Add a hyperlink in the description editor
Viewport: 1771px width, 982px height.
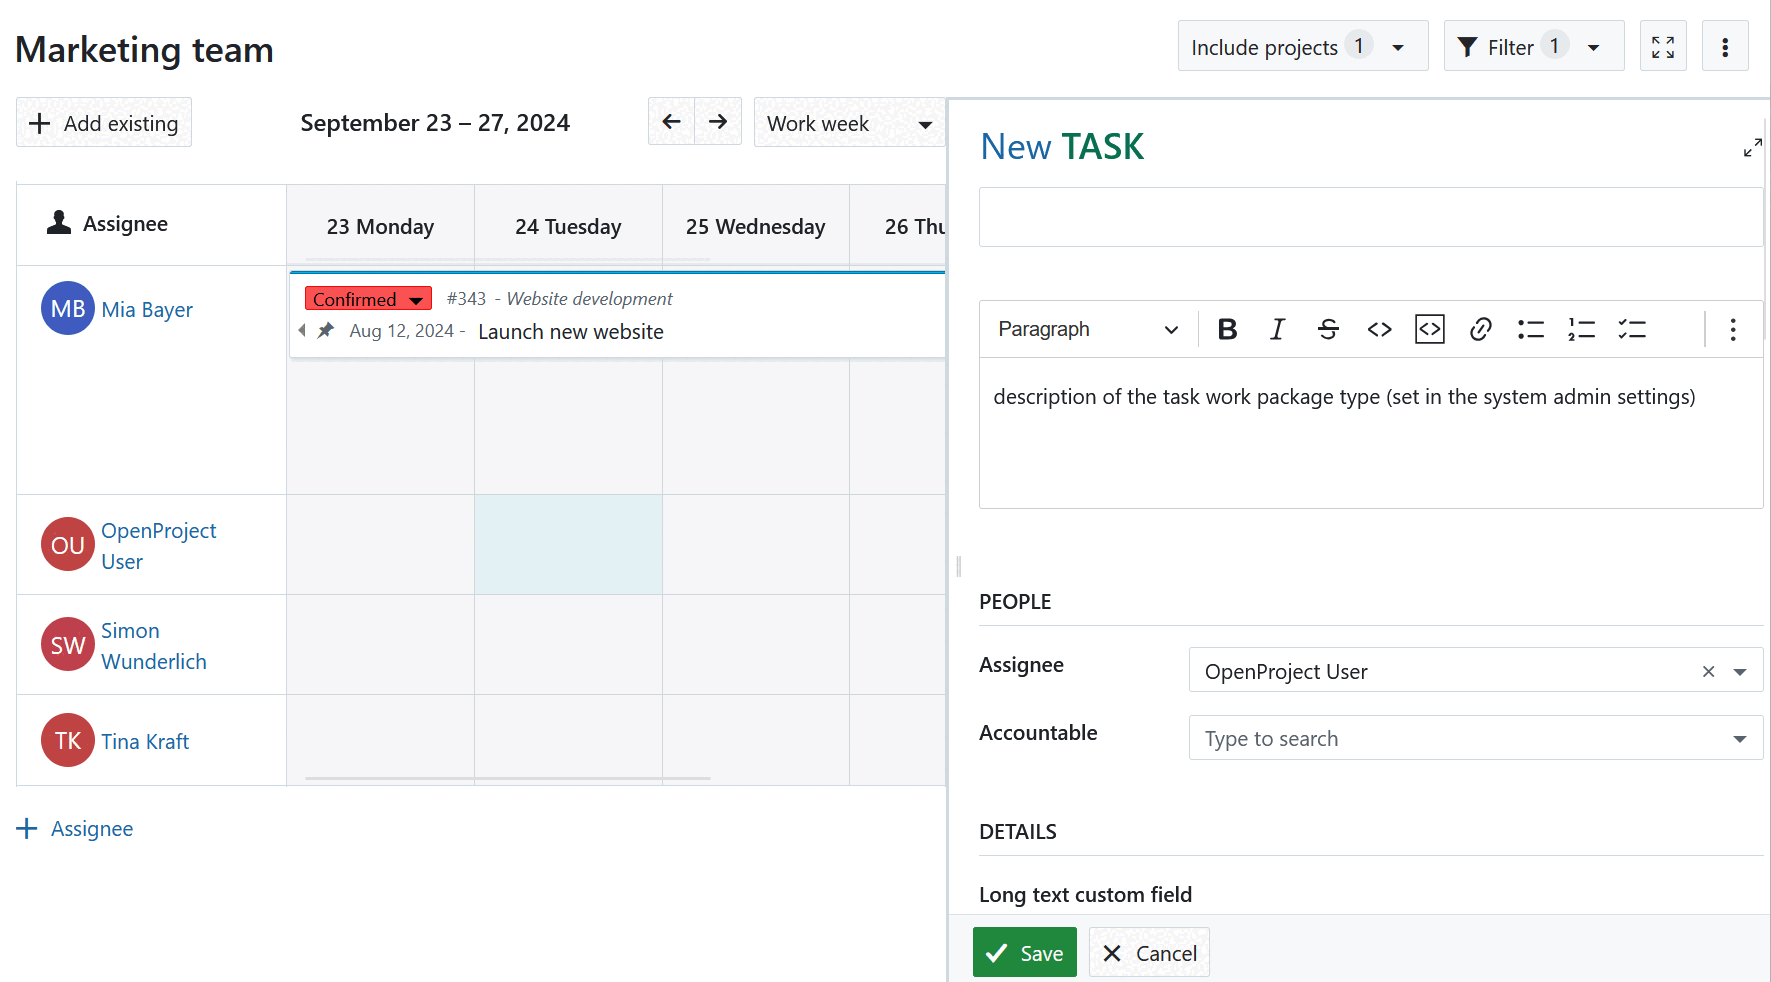tap(1480, 328)
